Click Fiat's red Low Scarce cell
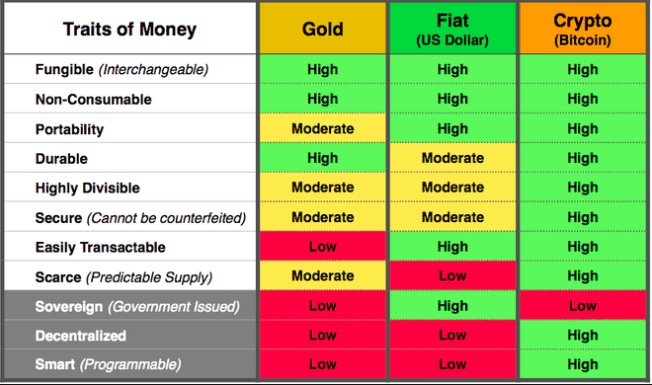 point(452,276)
